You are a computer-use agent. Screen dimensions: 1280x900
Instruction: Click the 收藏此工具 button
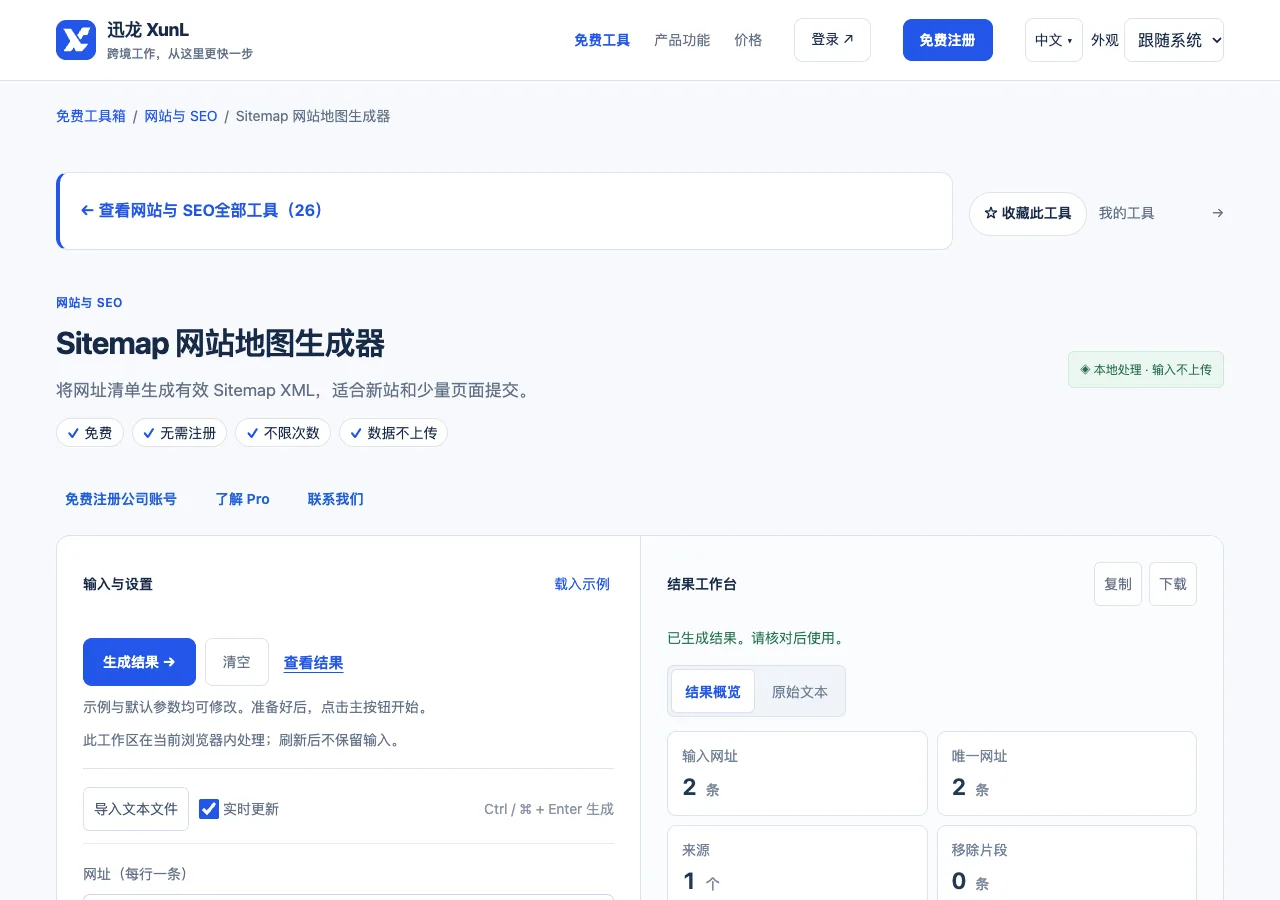click(1028, 213)
